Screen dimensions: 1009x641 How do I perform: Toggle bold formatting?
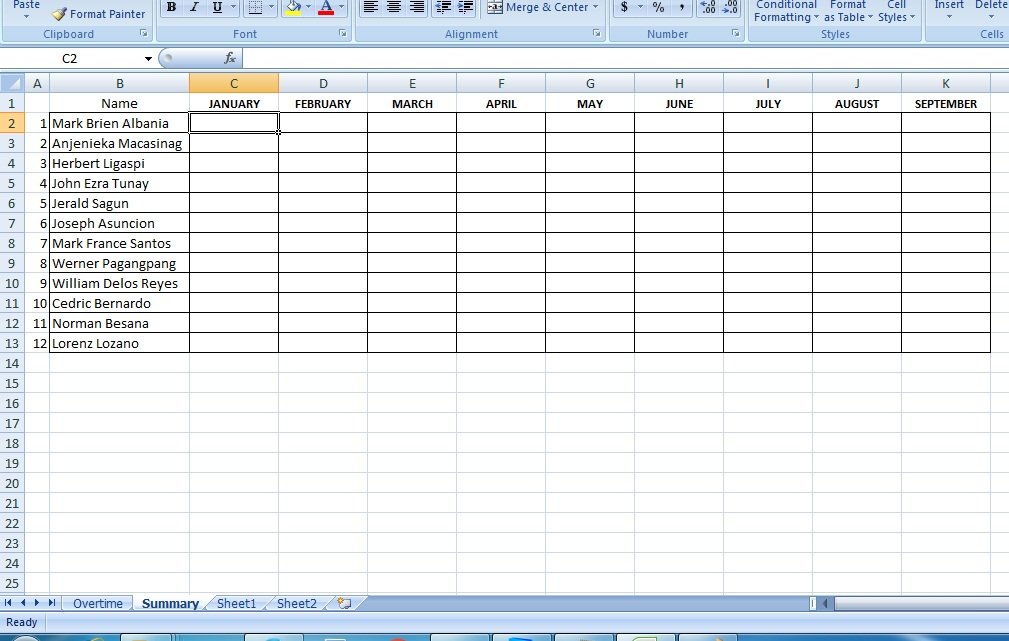171,8
